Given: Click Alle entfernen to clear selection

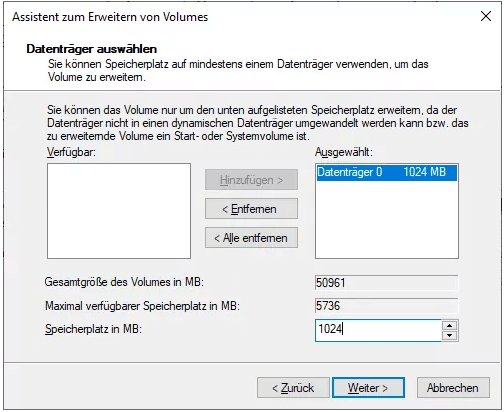Looking at the screenshot, I should point(251,238).
